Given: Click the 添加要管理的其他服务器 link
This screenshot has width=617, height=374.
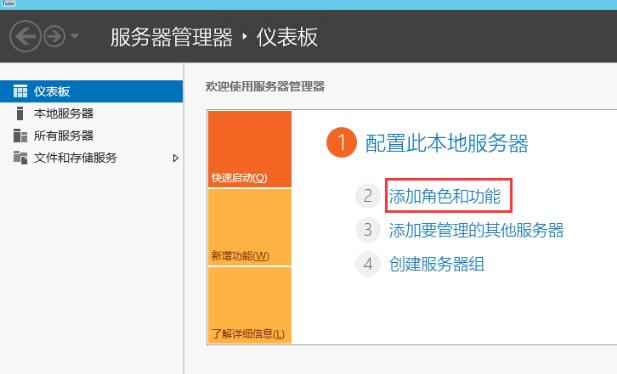Looking at the screenshot, I should tap(476, 230).
